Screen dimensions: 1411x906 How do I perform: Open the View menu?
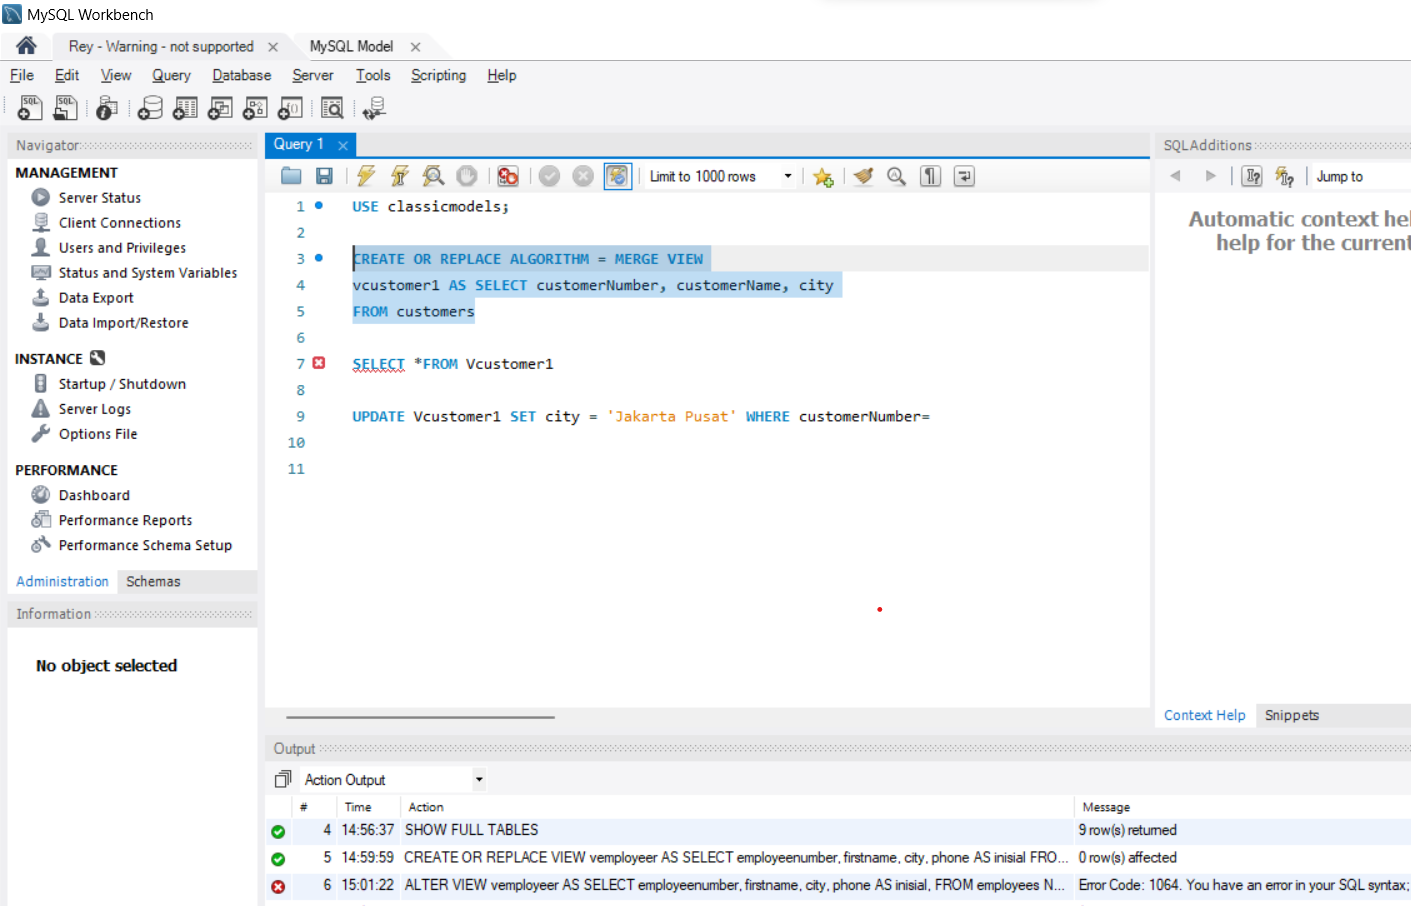(116, 75)
